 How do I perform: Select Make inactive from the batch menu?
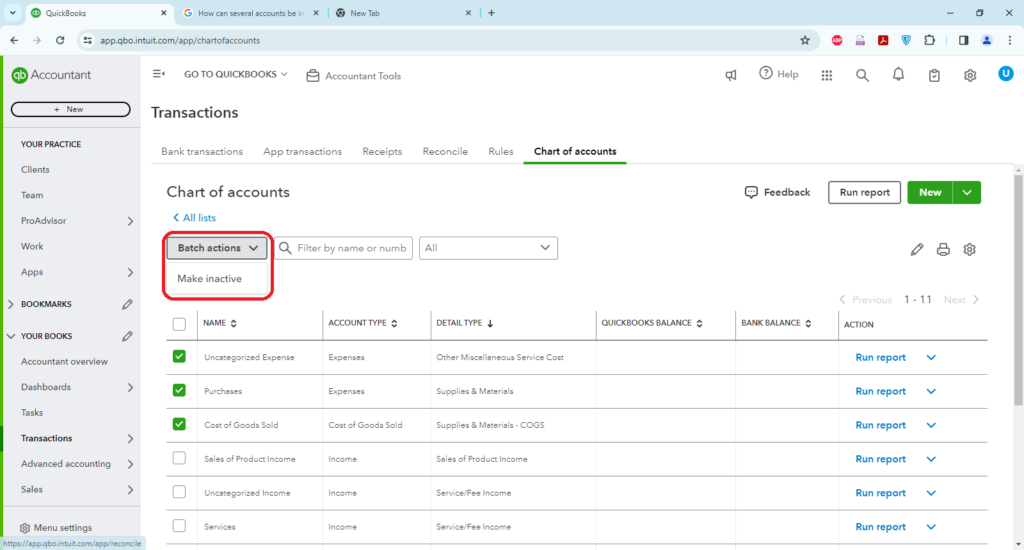(x=210, y=279)
